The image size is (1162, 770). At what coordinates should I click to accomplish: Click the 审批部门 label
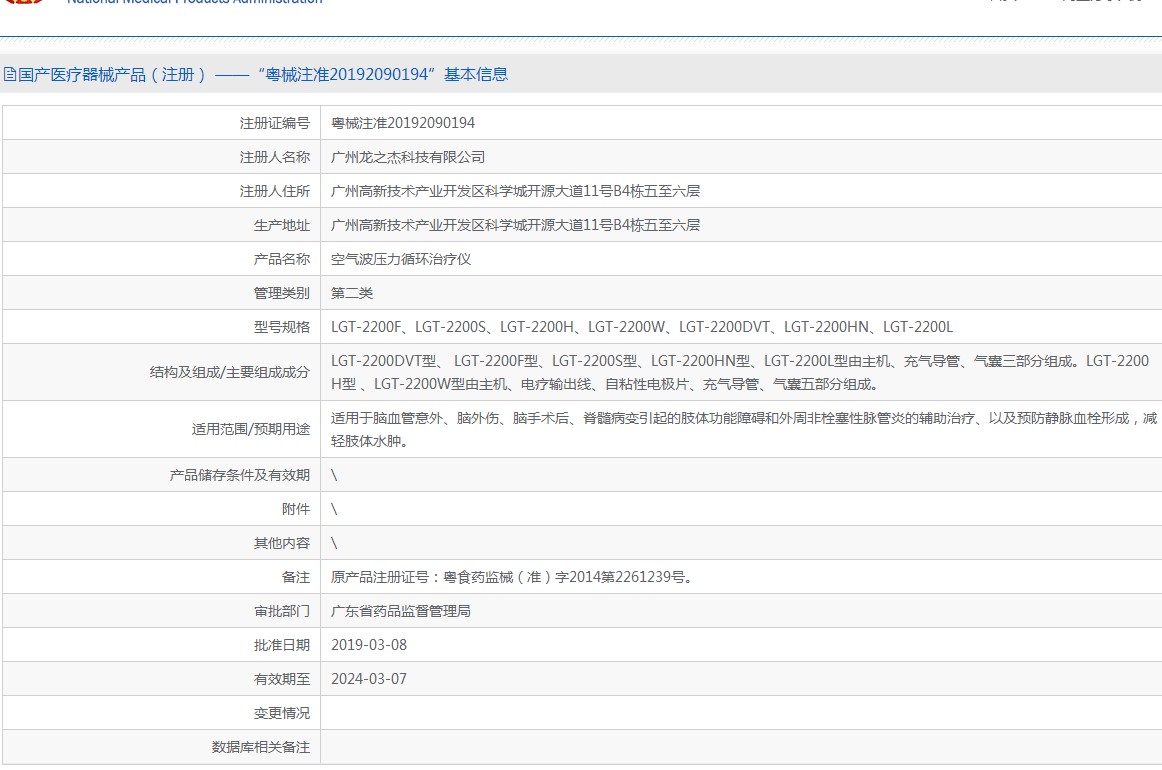(x=282, y=611)
